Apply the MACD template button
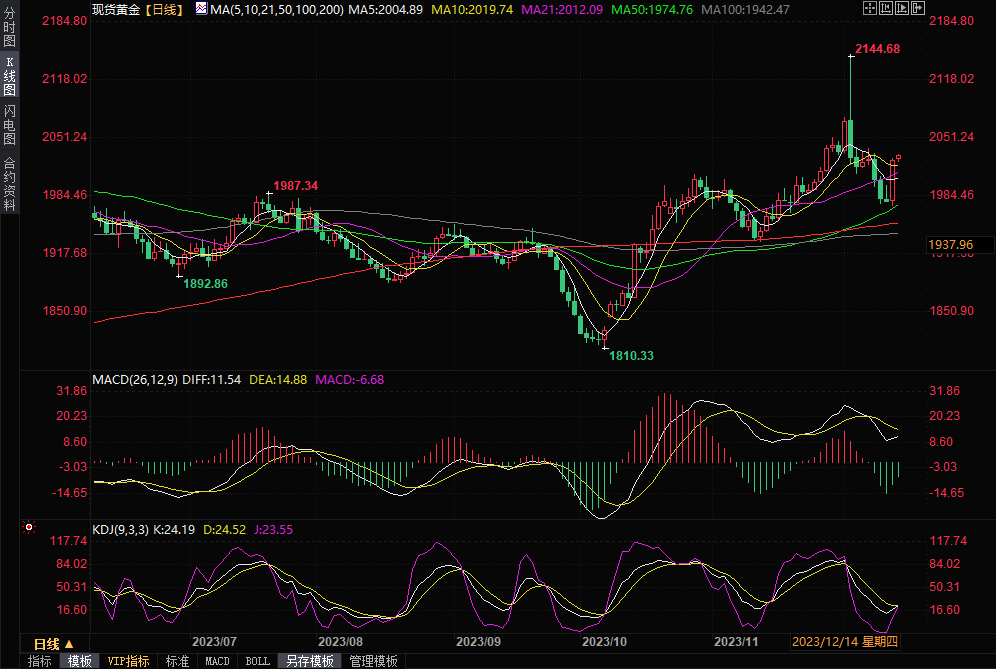 (x=217, y=661)
